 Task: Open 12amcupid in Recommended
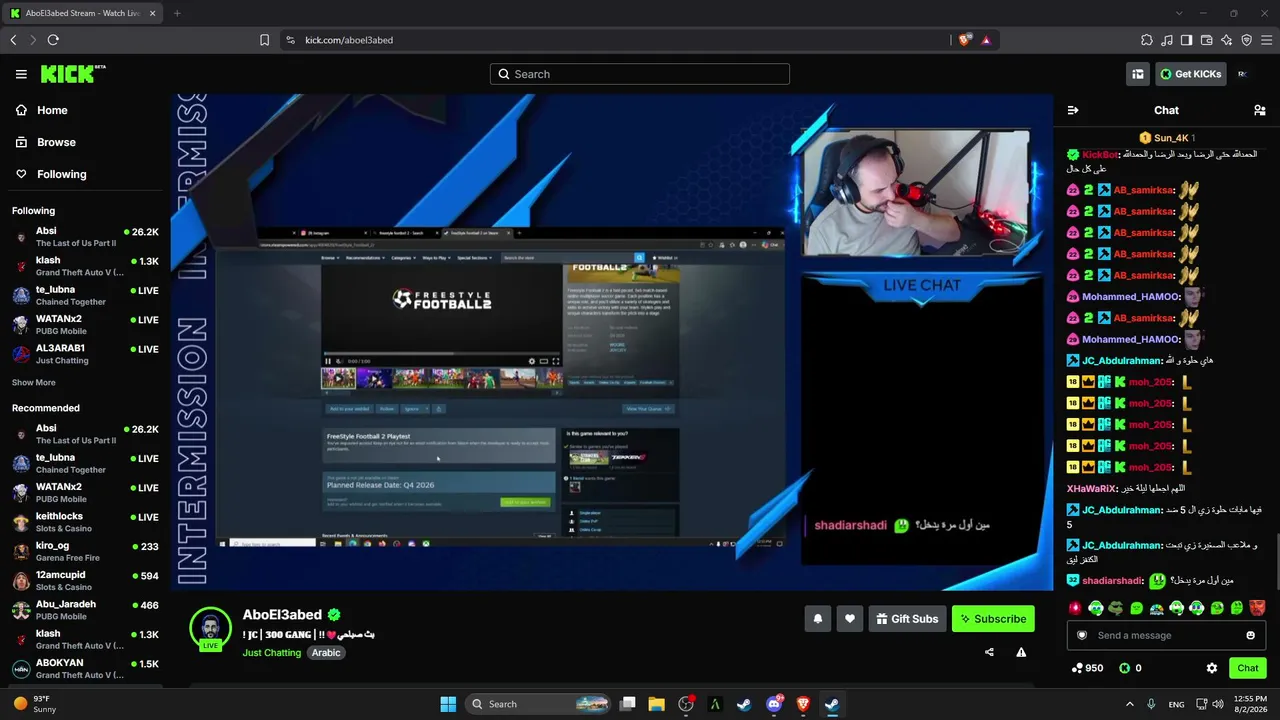pos(85,580)
